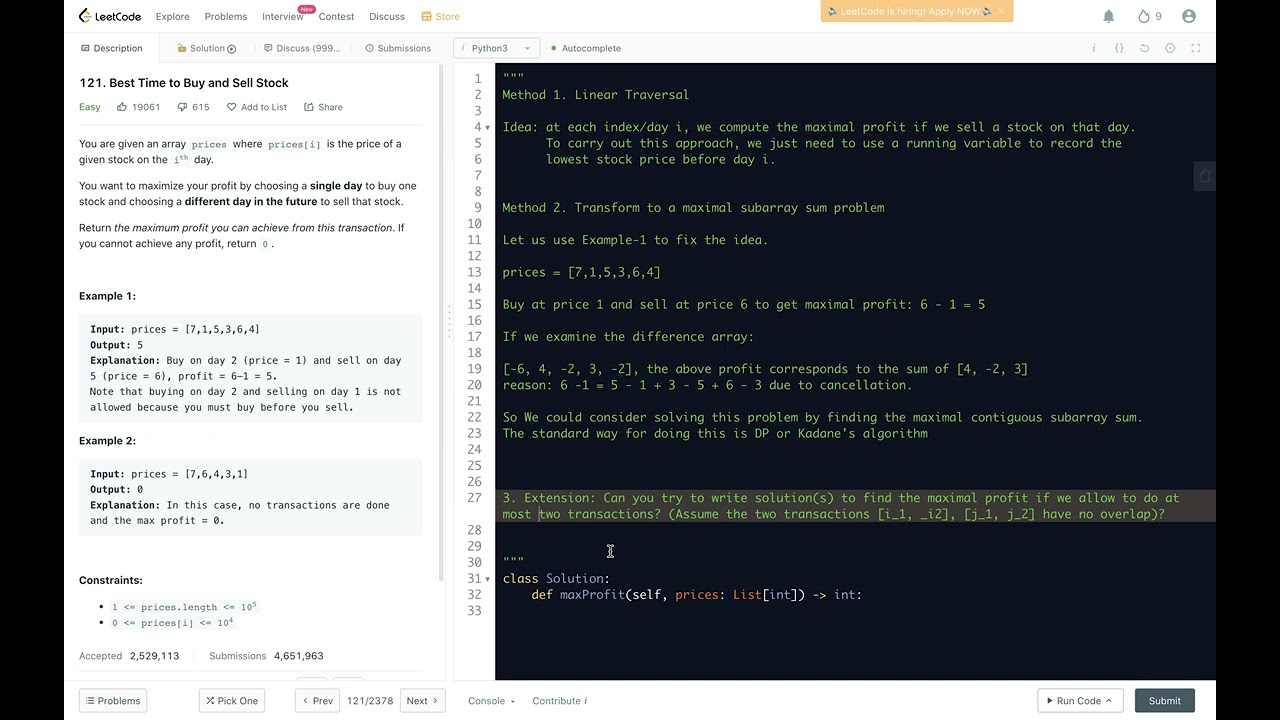This screenshot has height=720, width=1280.
Task: Open the Submissions tab
Action: [x=398, y=48]
